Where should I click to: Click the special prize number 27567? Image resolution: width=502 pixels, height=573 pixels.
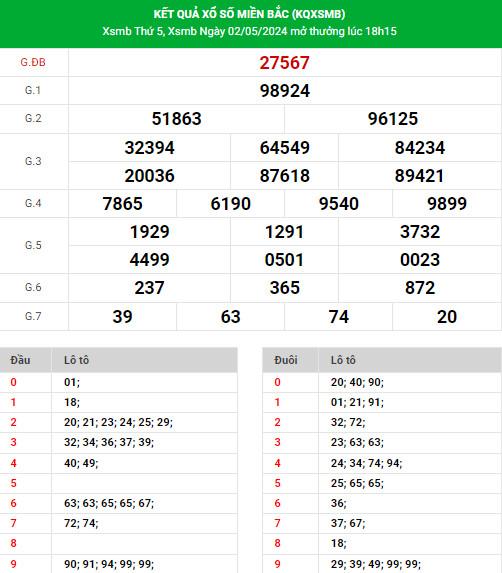285,63
